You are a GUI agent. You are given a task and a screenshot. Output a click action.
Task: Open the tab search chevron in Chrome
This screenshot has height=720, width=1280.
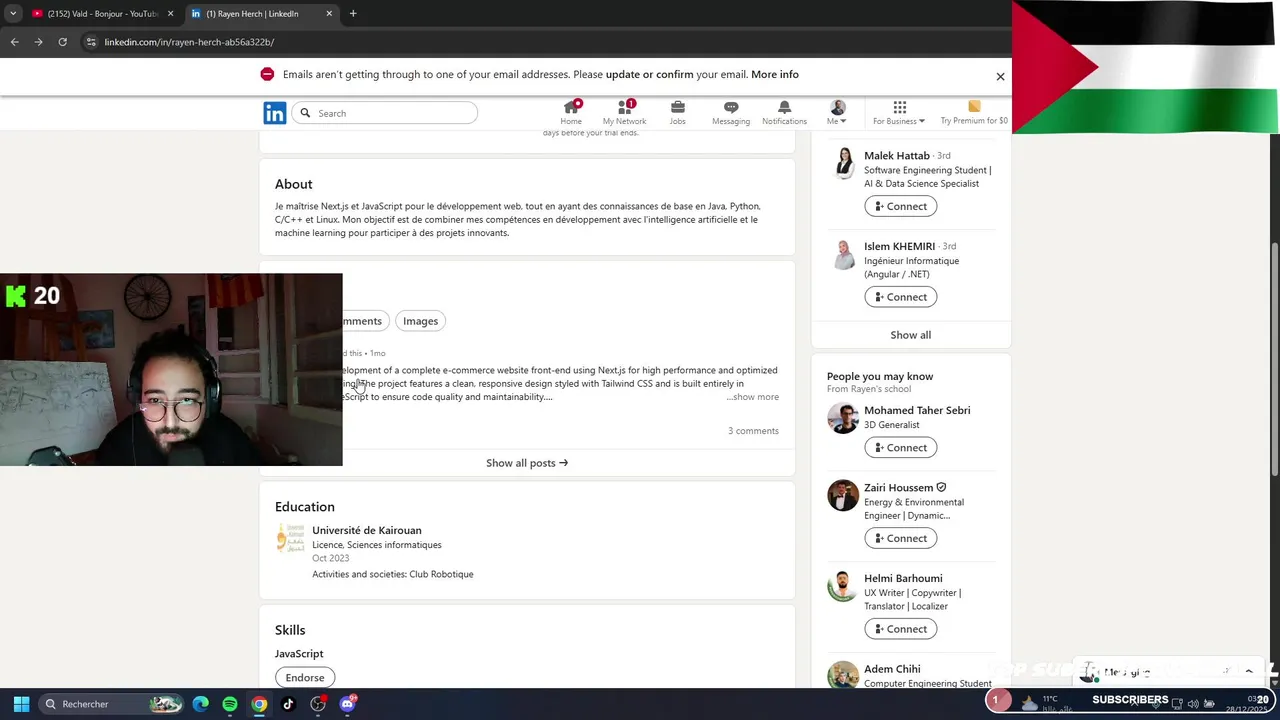coord(13,13)
